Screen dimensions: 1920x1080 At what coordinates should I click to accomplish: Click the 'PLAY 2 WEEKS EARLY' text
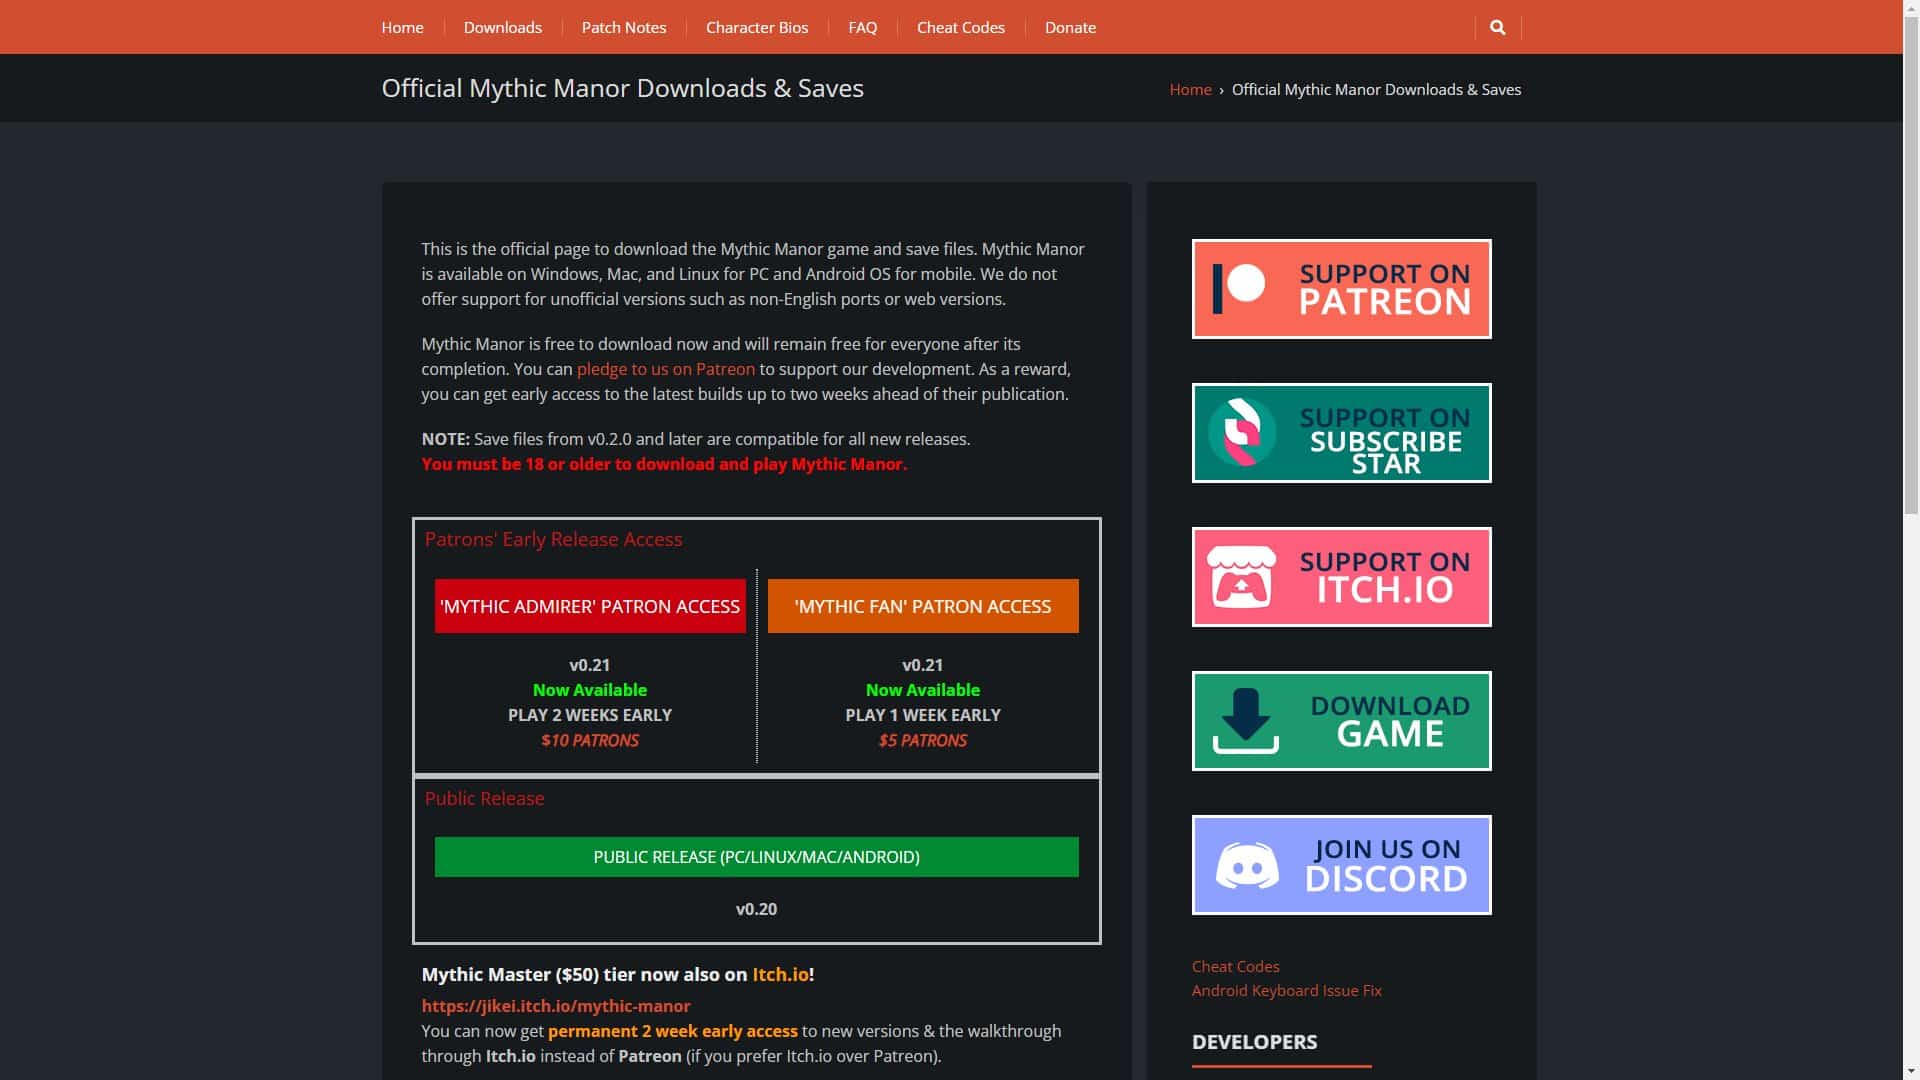tap(590, 715)
